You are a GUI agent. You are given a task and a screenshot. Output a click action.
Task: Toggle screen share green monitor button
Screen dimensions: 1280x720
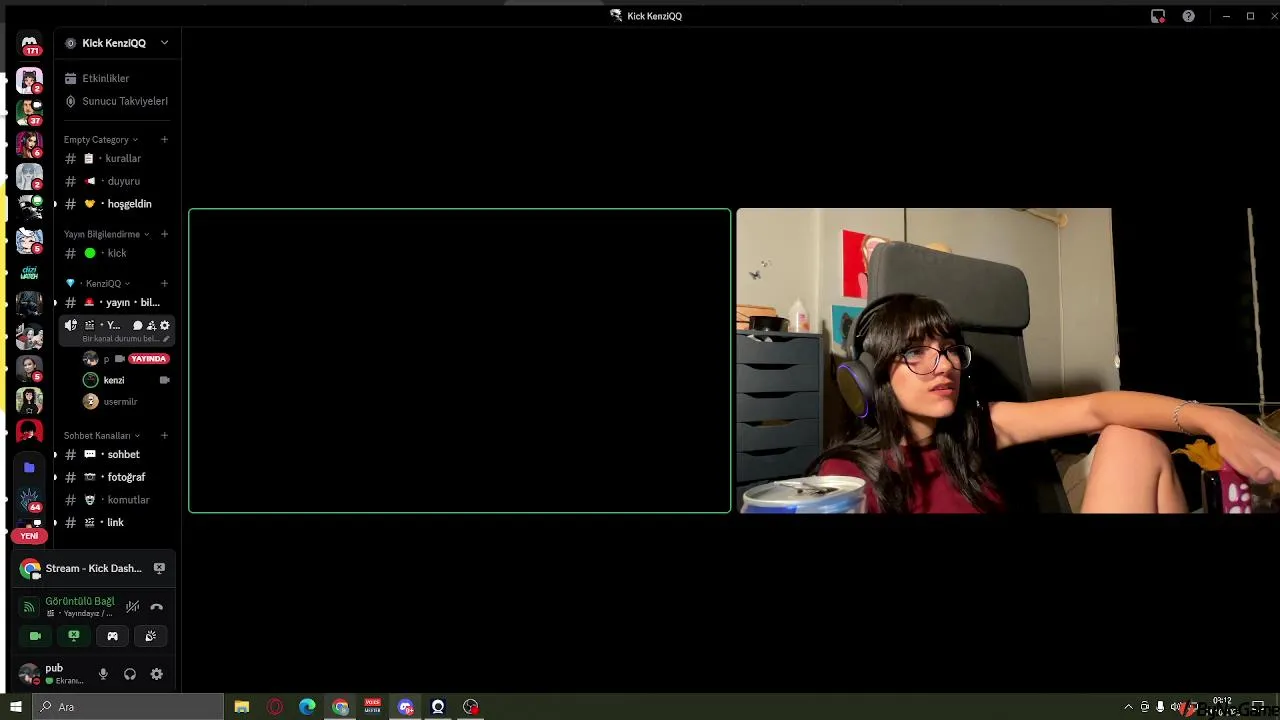click(74, 636)
